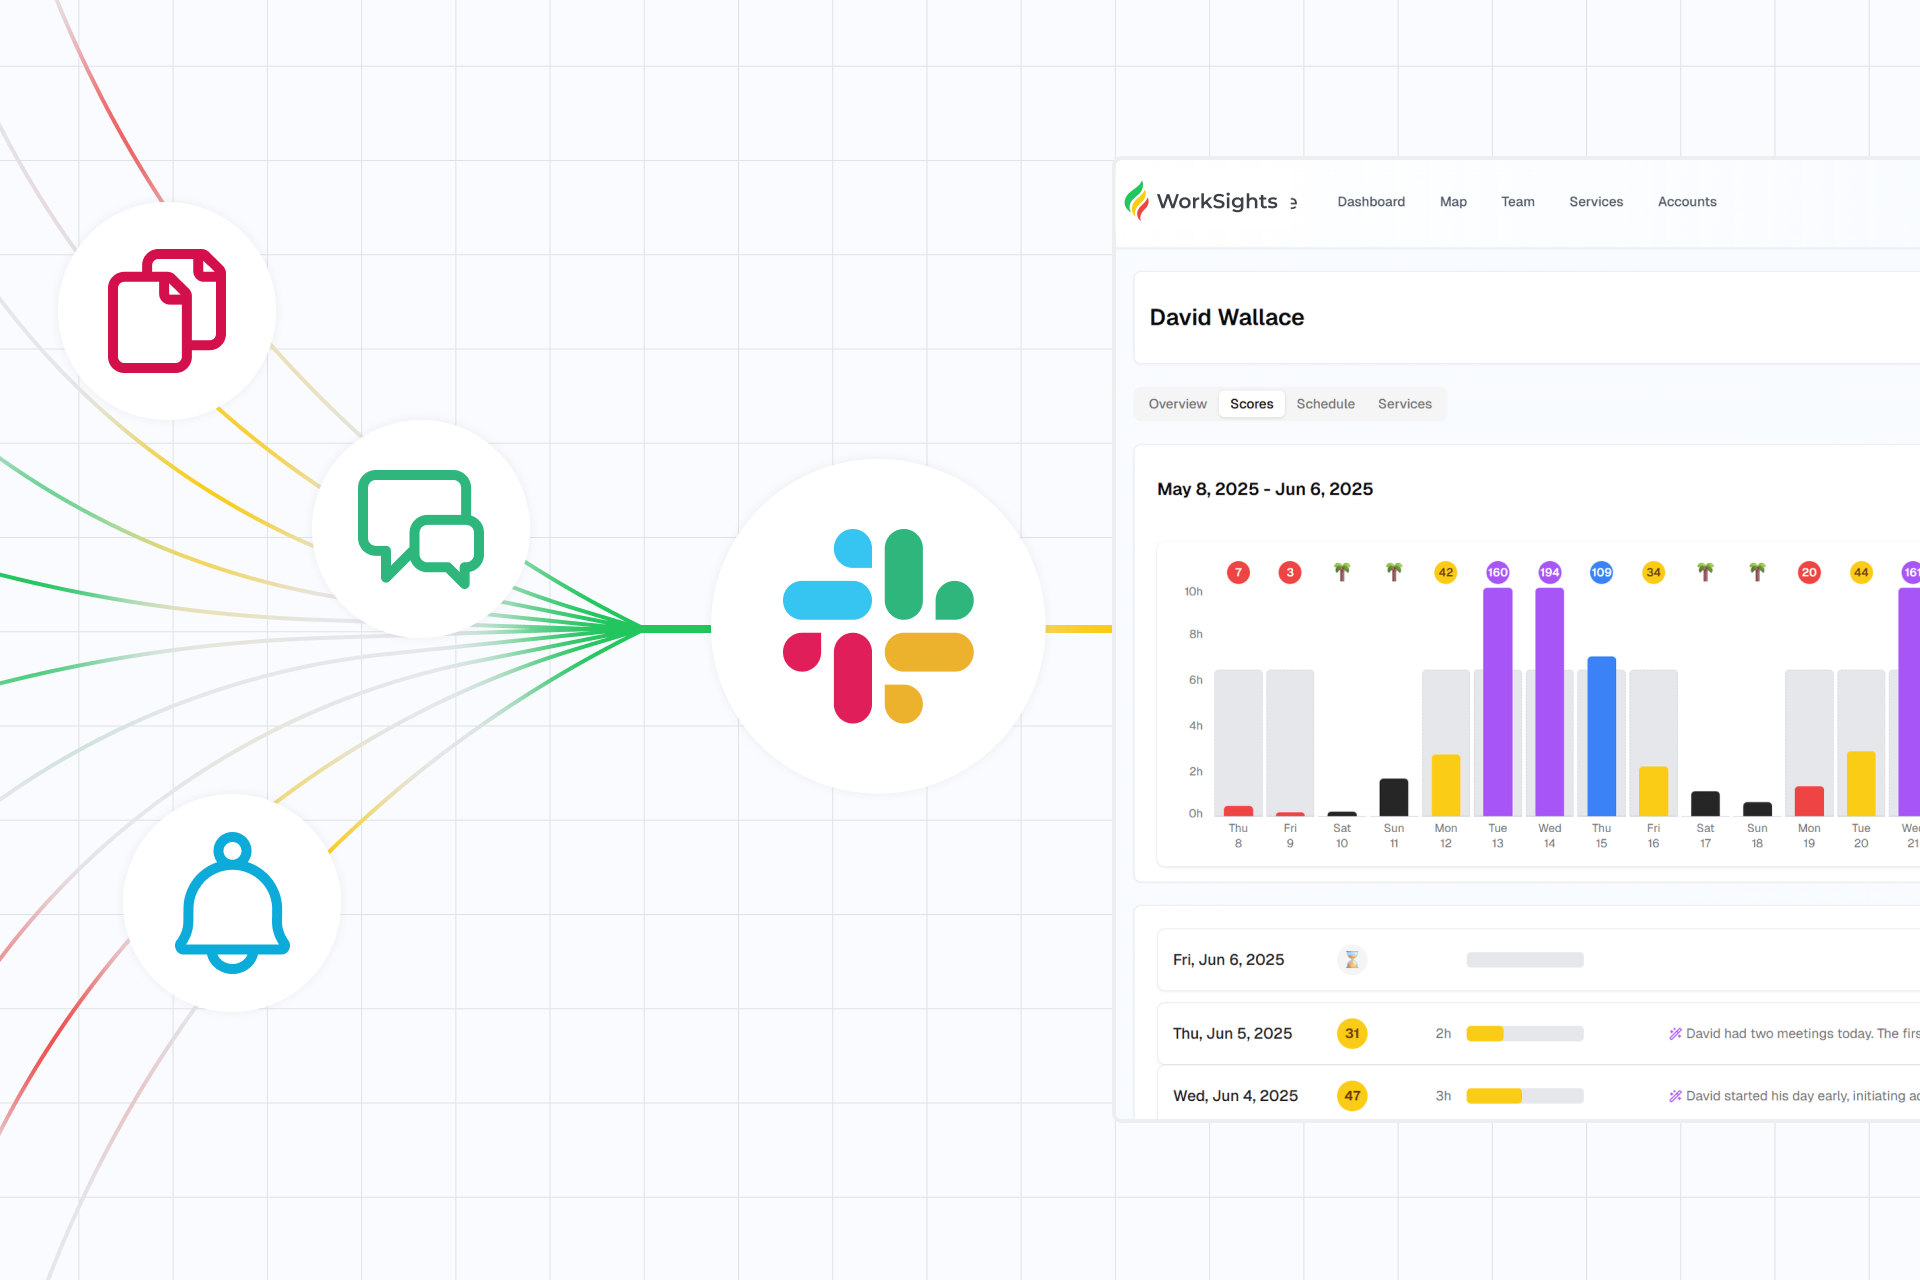Click the purple score badge 194
This screenshot has height=1280, width=1920.
pyautogui.click(x=1550, y=572)
